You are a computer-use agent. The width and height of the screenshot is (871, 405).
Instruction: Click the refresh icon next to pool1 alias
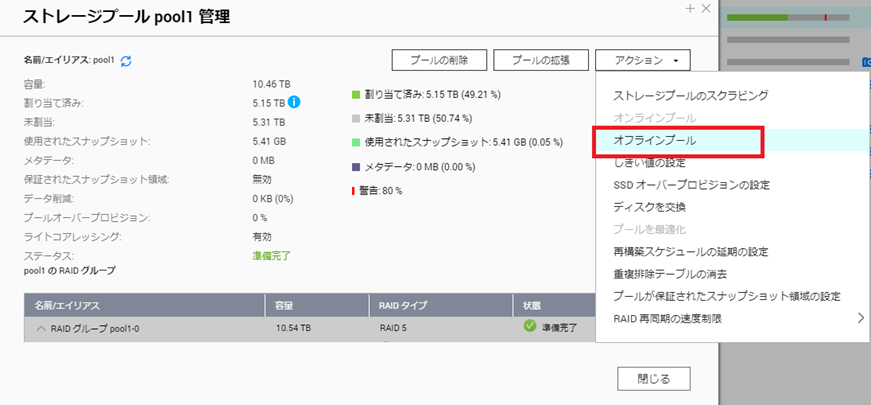126,61
